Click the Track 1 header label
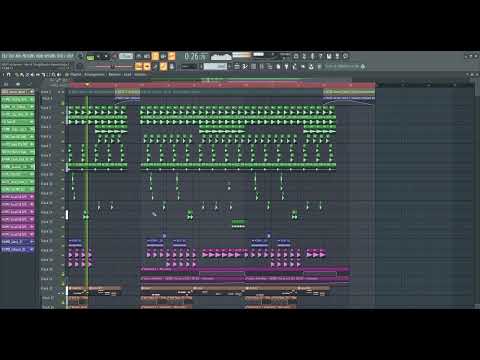The image size is (480, 360). click(46, 92)
